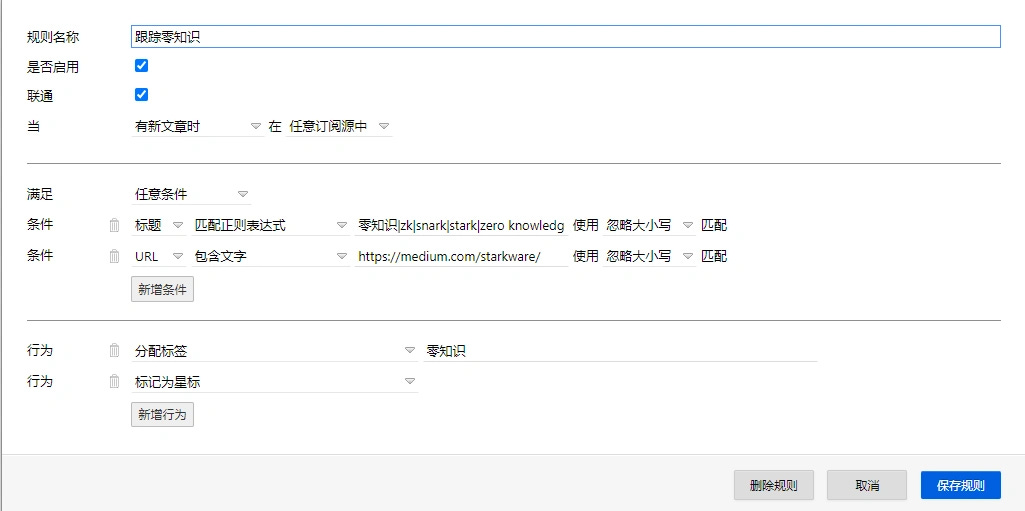This screenshot has width=1025, height=511.
Task: Click 使用 text in the 标题 condition
Action: (586, 225)
